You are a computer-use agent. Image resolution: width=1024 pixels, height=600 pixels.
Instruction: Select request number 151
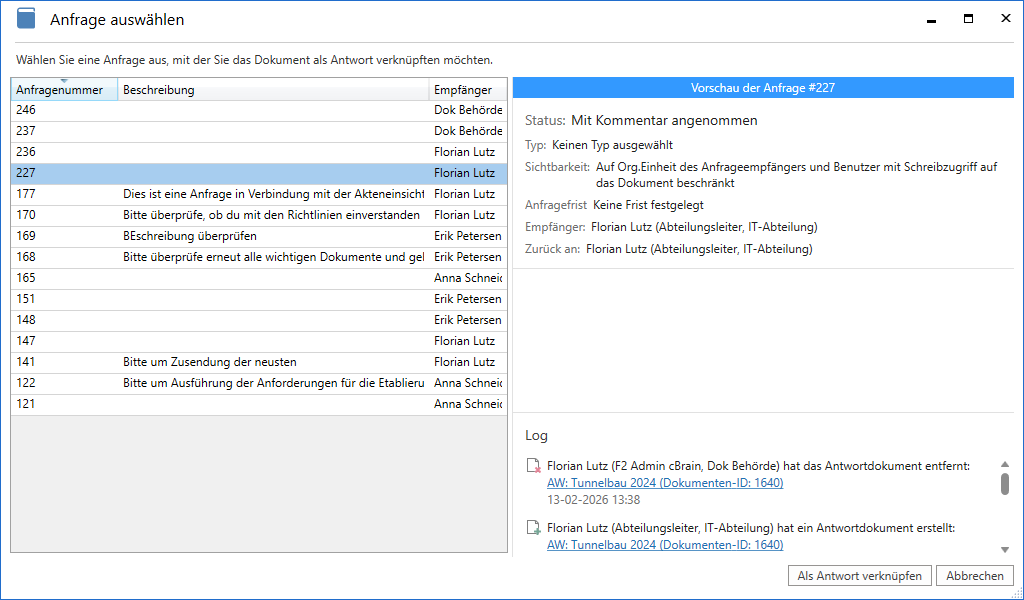click(x=259, y=298)
